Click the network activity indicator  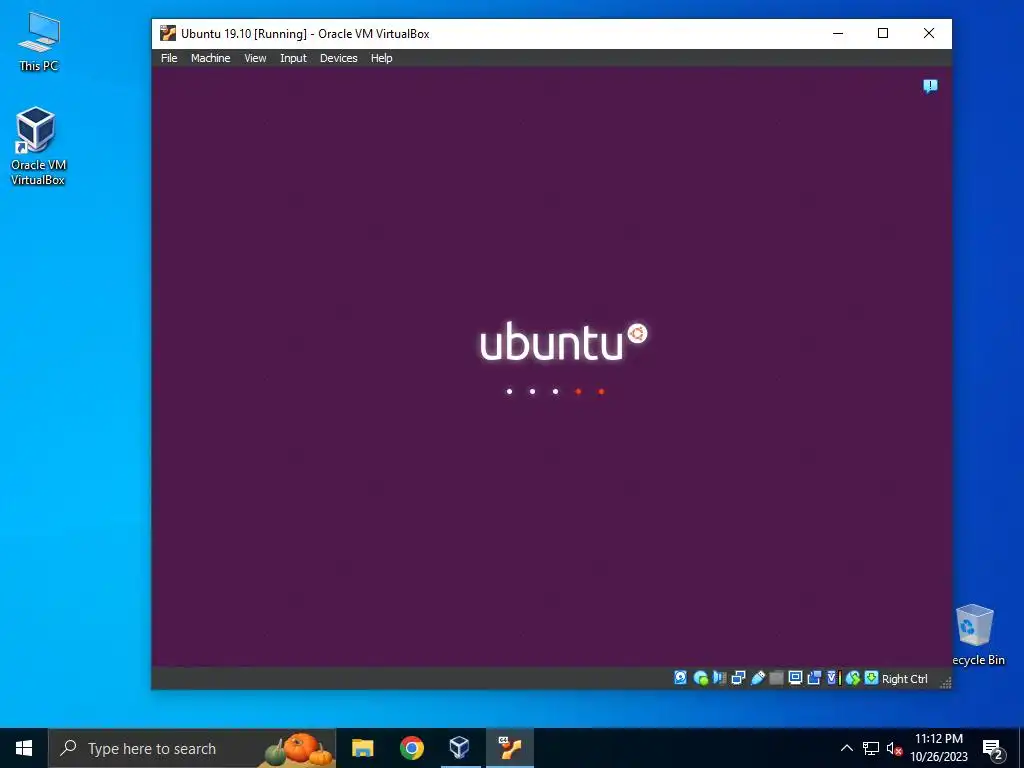pyautogui.click(x=739, y=678)
